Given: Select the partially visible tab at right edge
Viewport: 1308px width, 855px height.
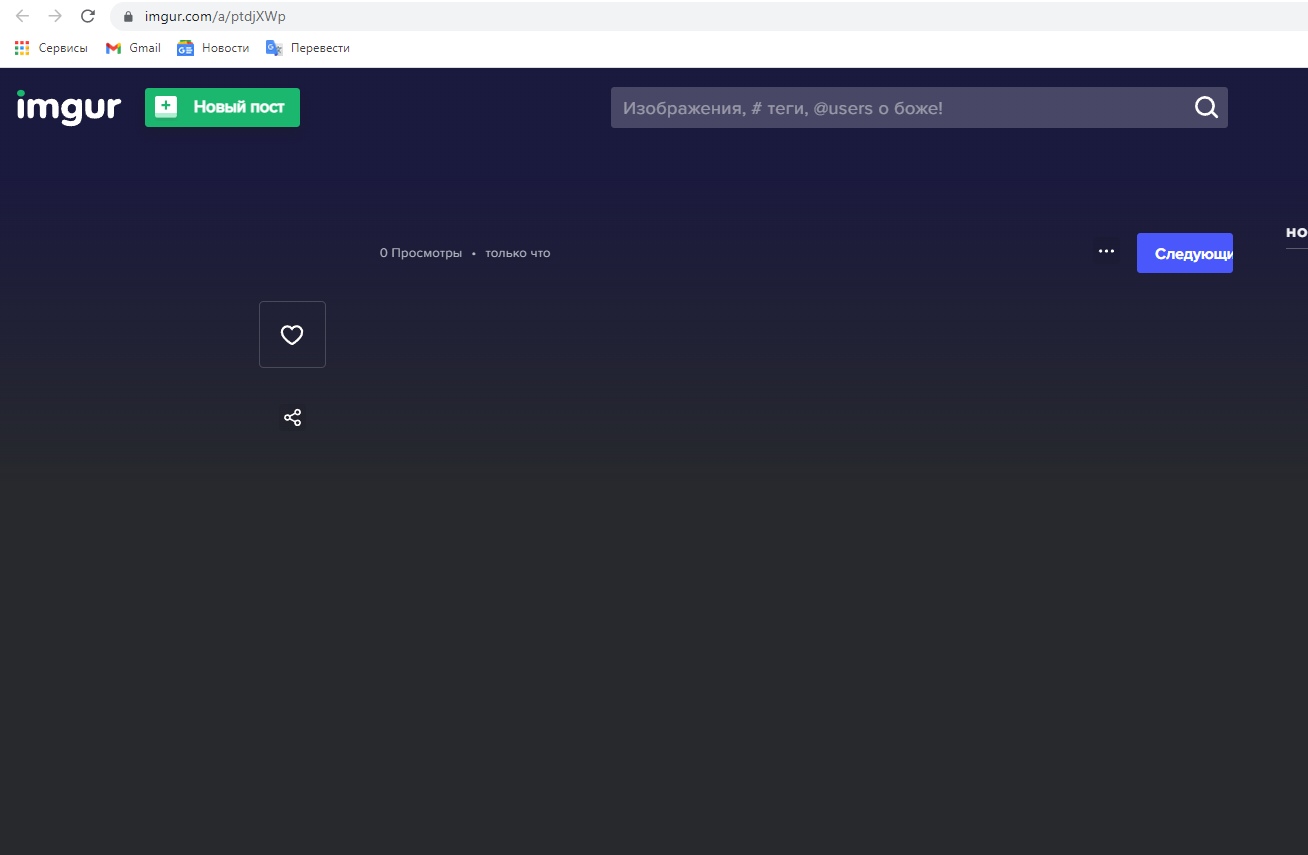Looking at the screenshot, I should pos(1296,232).
